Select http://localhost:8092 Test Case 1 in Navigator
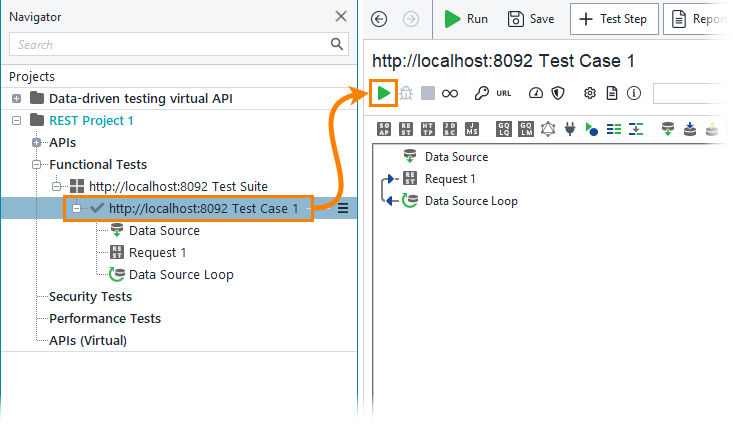The height and width of the screenshot is (425, 733). pos(203,209)
